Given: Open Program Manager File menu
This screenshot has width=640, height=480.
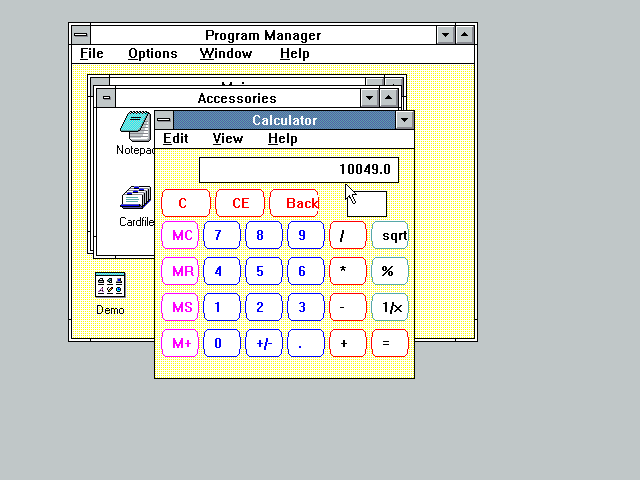Looking at the screenshot, I should (91, 53).
